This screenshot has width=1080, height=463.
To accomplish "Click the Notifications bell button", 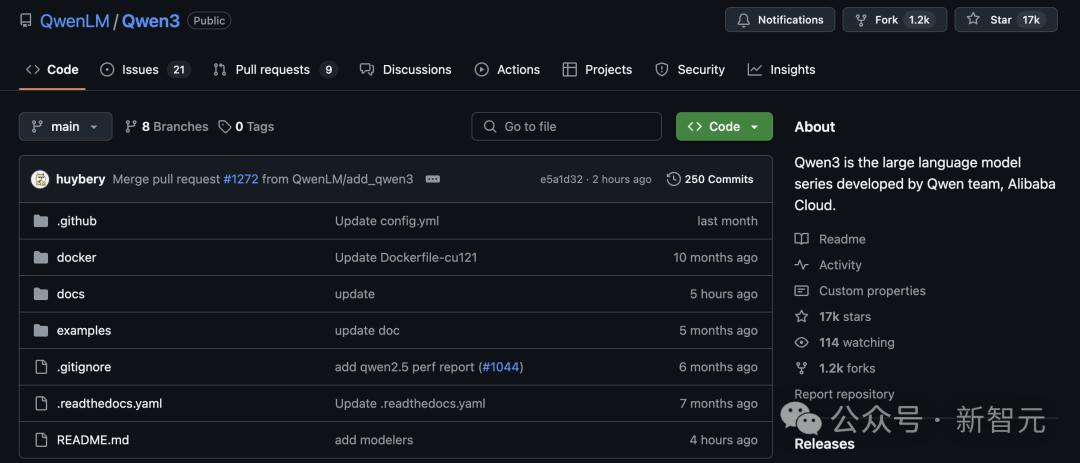I will coord(780,20).
